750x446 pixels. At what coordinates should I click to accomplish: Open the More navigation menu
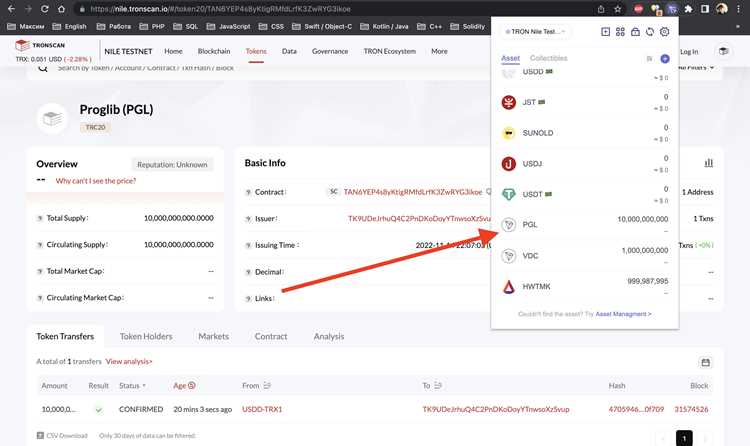pyautogui.click(x=439, y=51)
